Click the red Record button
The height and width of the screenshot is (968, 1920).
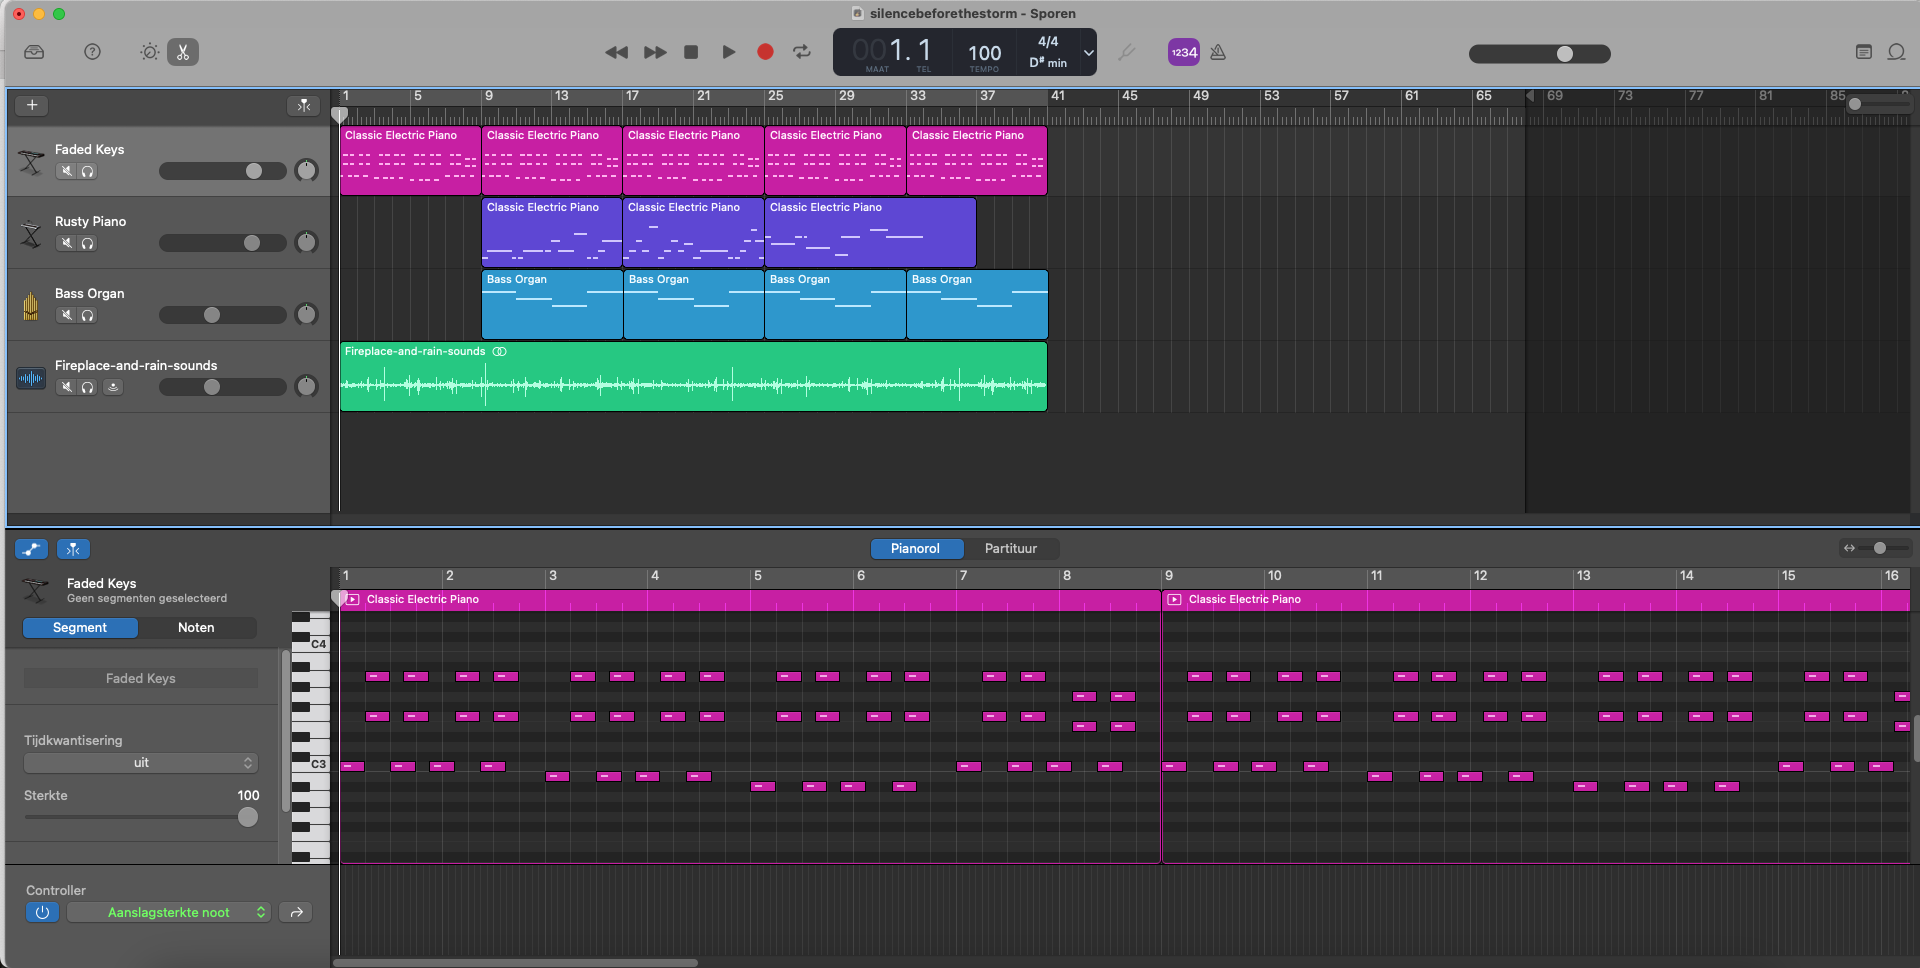tap(765, 52)
